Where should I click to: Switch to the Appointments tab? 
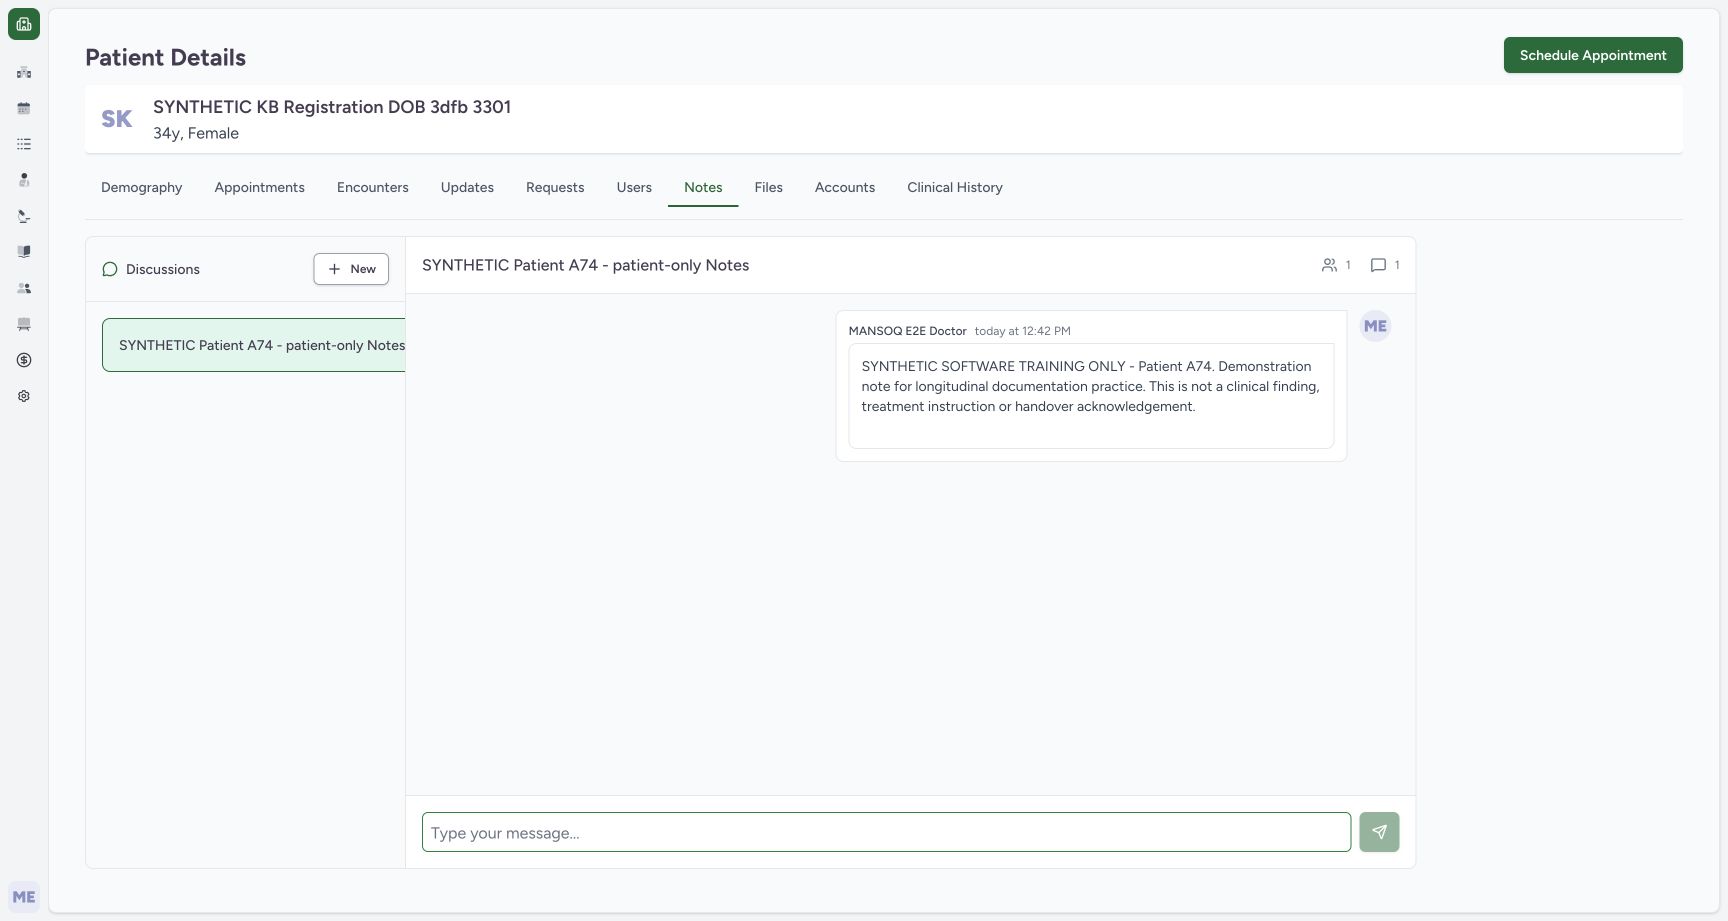260,187
